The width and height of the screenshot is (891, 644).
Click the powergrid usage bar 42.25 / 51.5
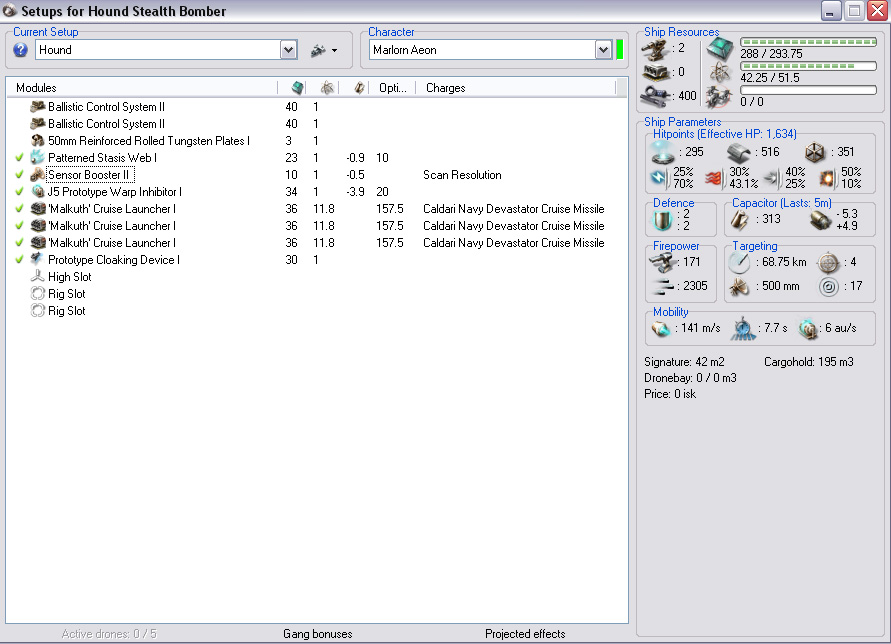click(808, 66)
